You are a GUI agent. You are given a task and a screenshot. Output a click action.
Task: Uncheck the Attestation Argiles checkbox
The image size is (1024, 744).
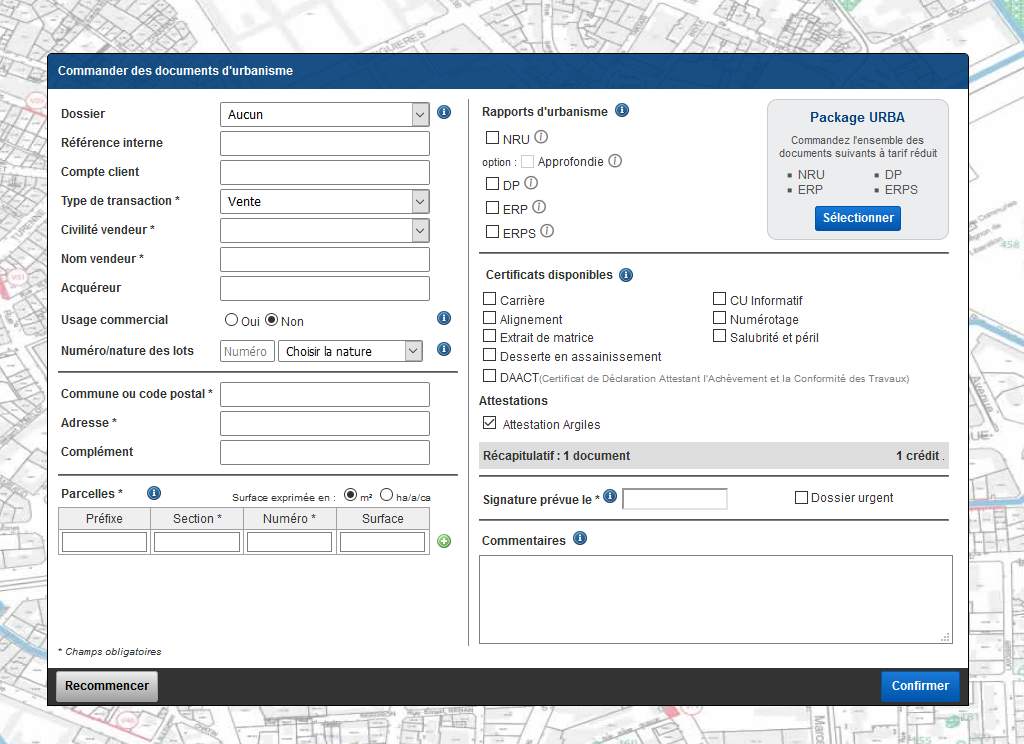489,423
